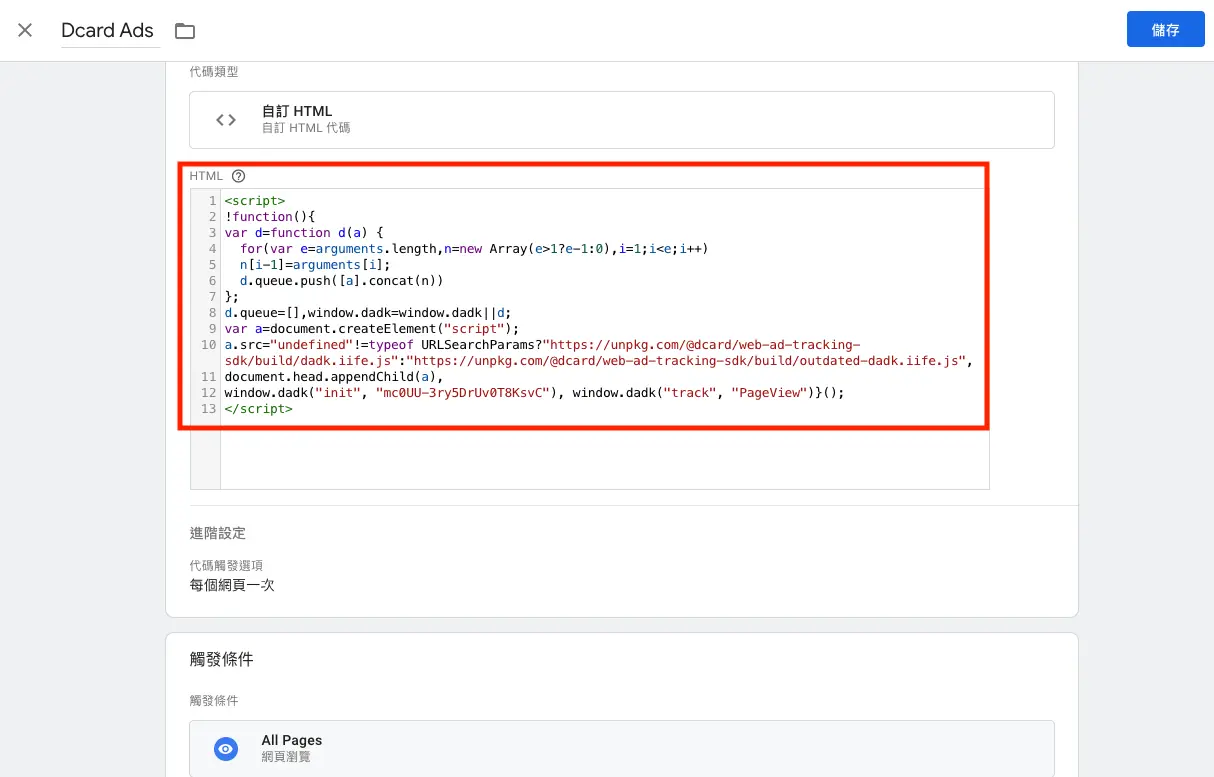
Task: Click the "mc0UU-3ry5DrUv0T8KsvC" init string
Action: (x=462, y=393)
